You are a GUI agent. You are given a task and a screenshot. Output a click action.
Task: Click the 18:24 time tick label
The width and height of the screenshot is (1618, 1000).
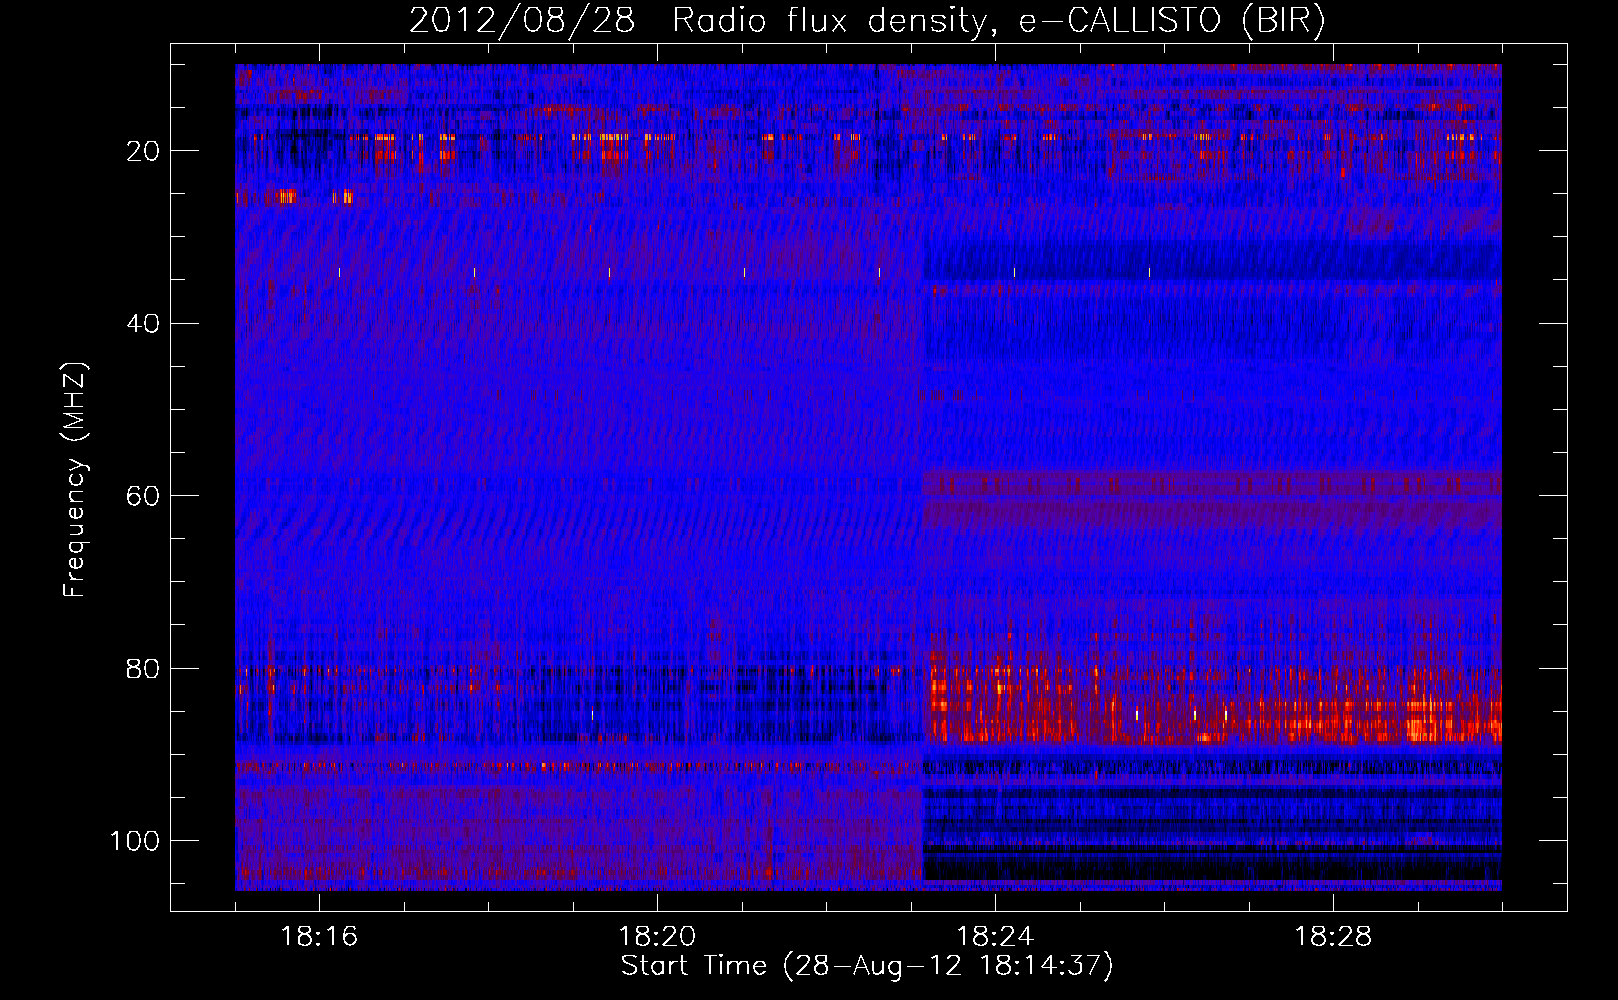pyautogui.click(x=995, y=937)
